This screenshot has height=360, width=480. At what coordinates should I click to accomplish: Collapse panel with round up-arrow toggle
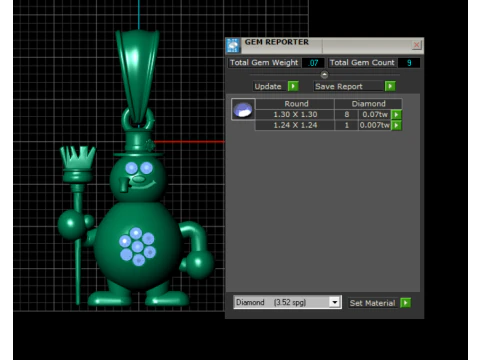tap(324, 75)
